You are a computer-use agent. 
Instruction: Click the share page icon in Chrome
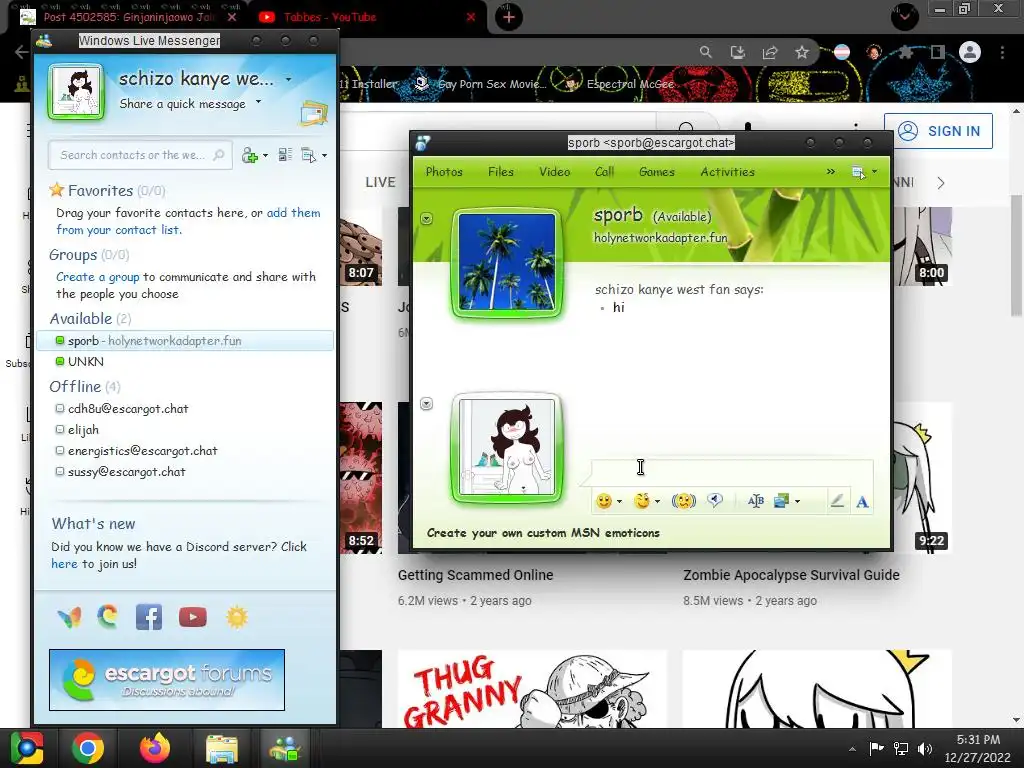pyautogui.click(x=770, y=52)
